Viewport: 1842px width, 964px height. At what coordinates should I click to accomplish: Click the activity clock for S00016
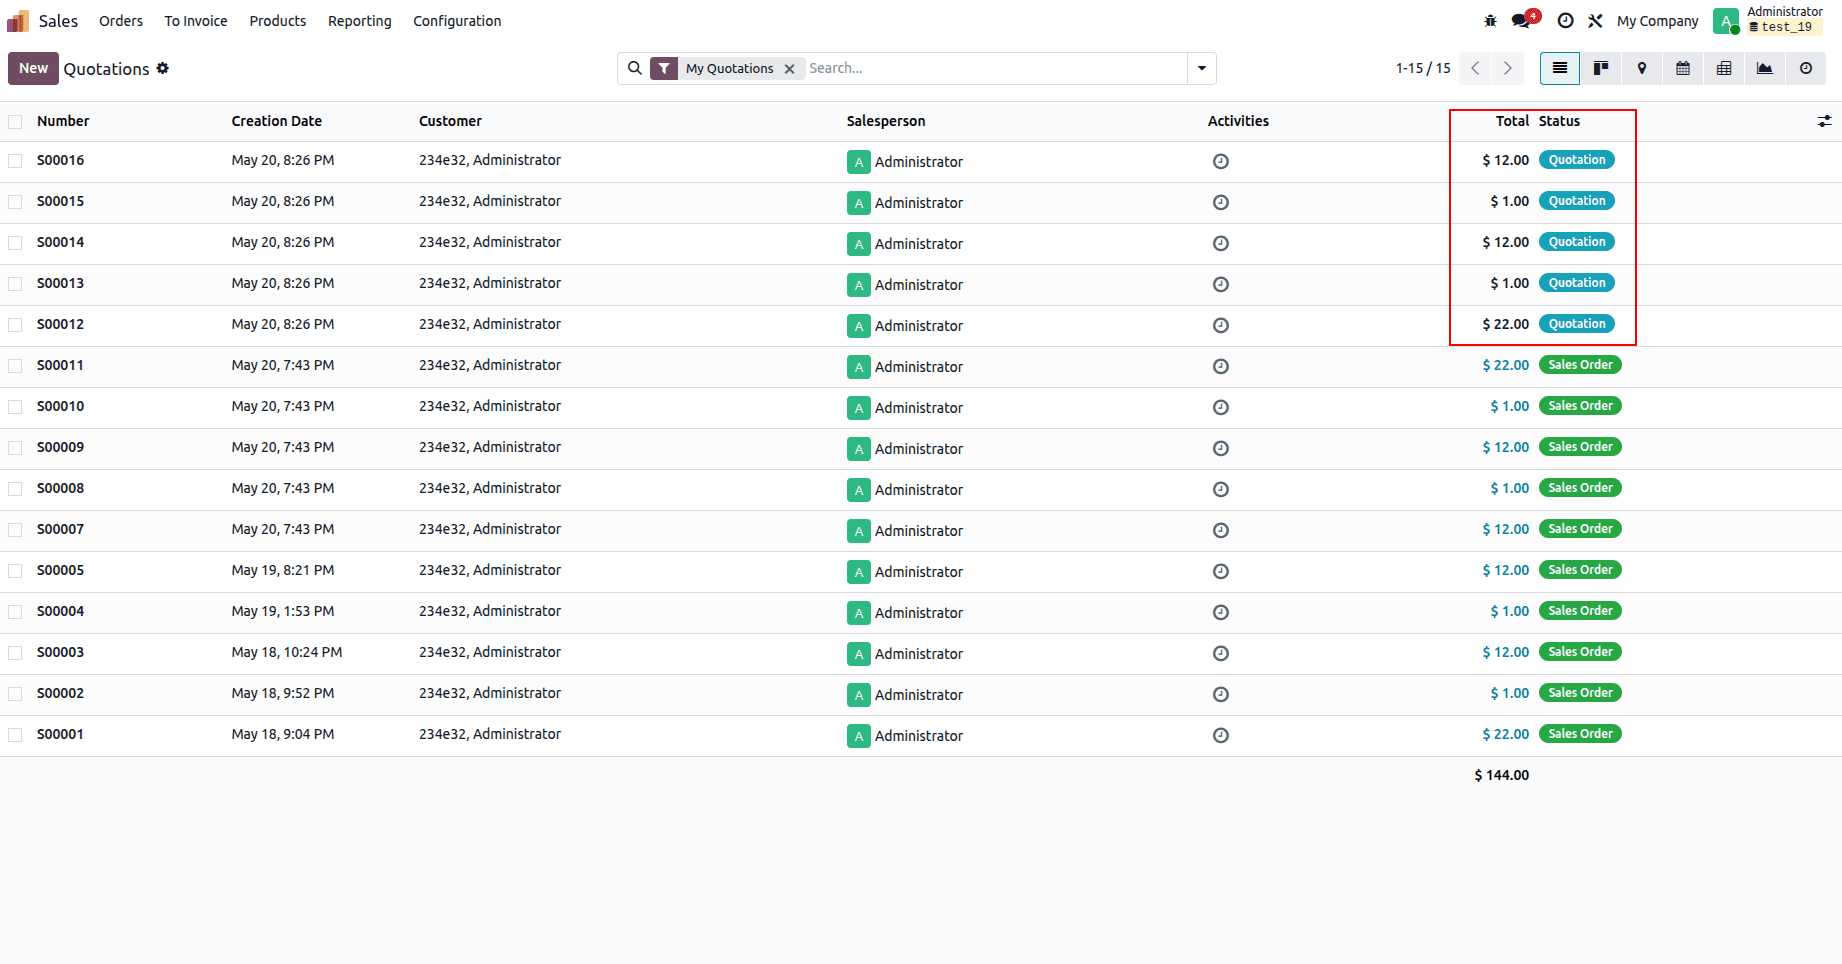click(1221, 161)
